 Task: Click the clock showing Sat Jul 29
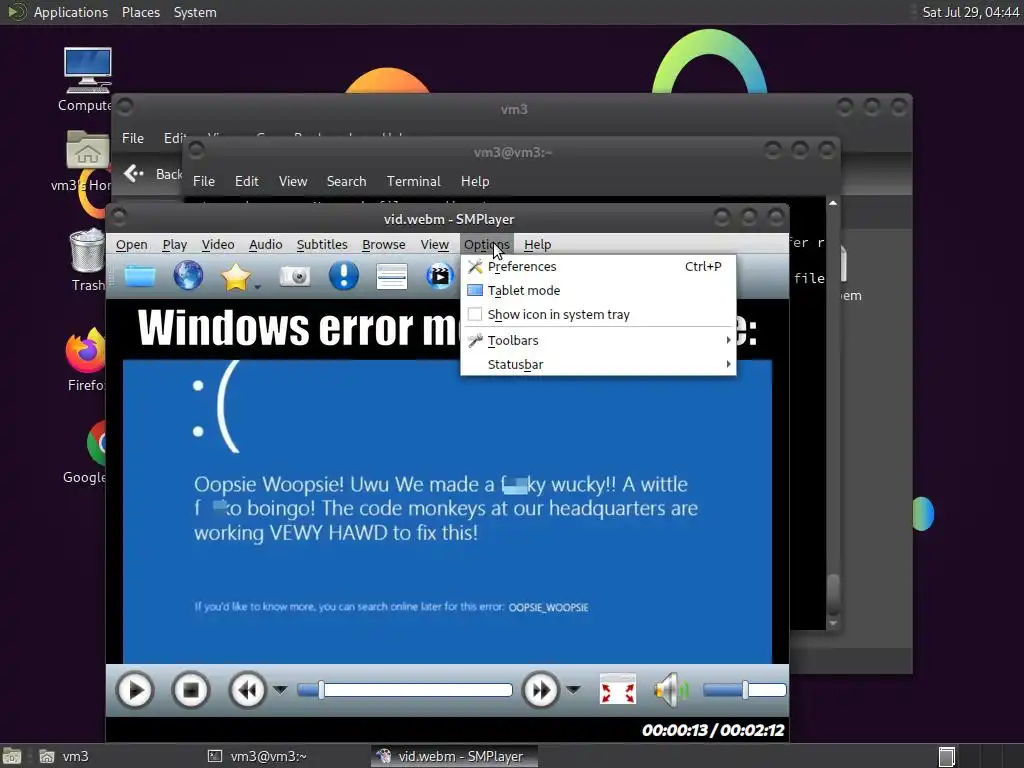970,12
